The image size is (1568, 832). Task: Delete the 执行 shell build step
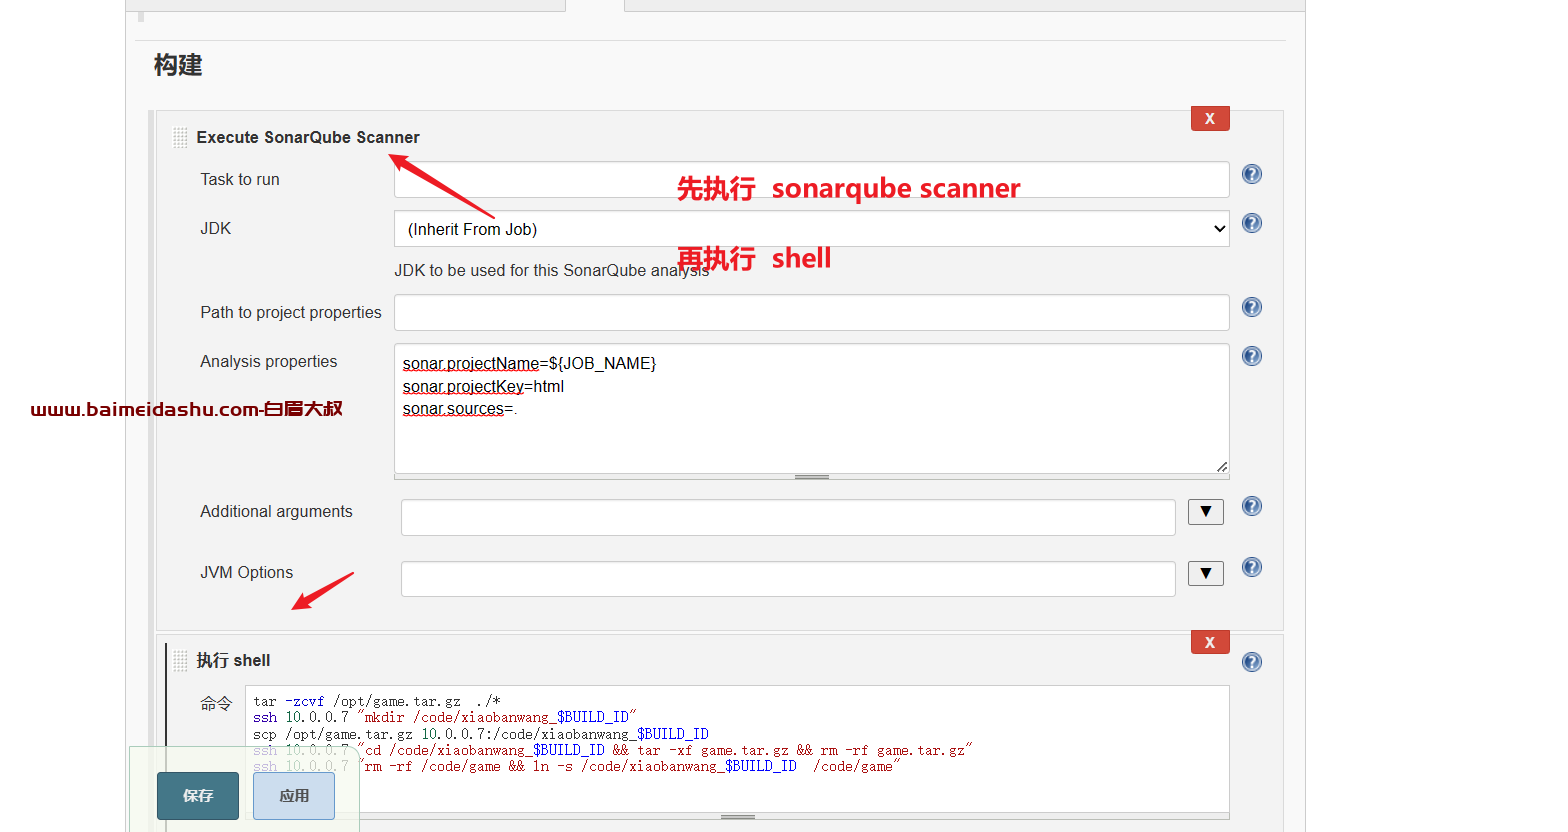1210,642
